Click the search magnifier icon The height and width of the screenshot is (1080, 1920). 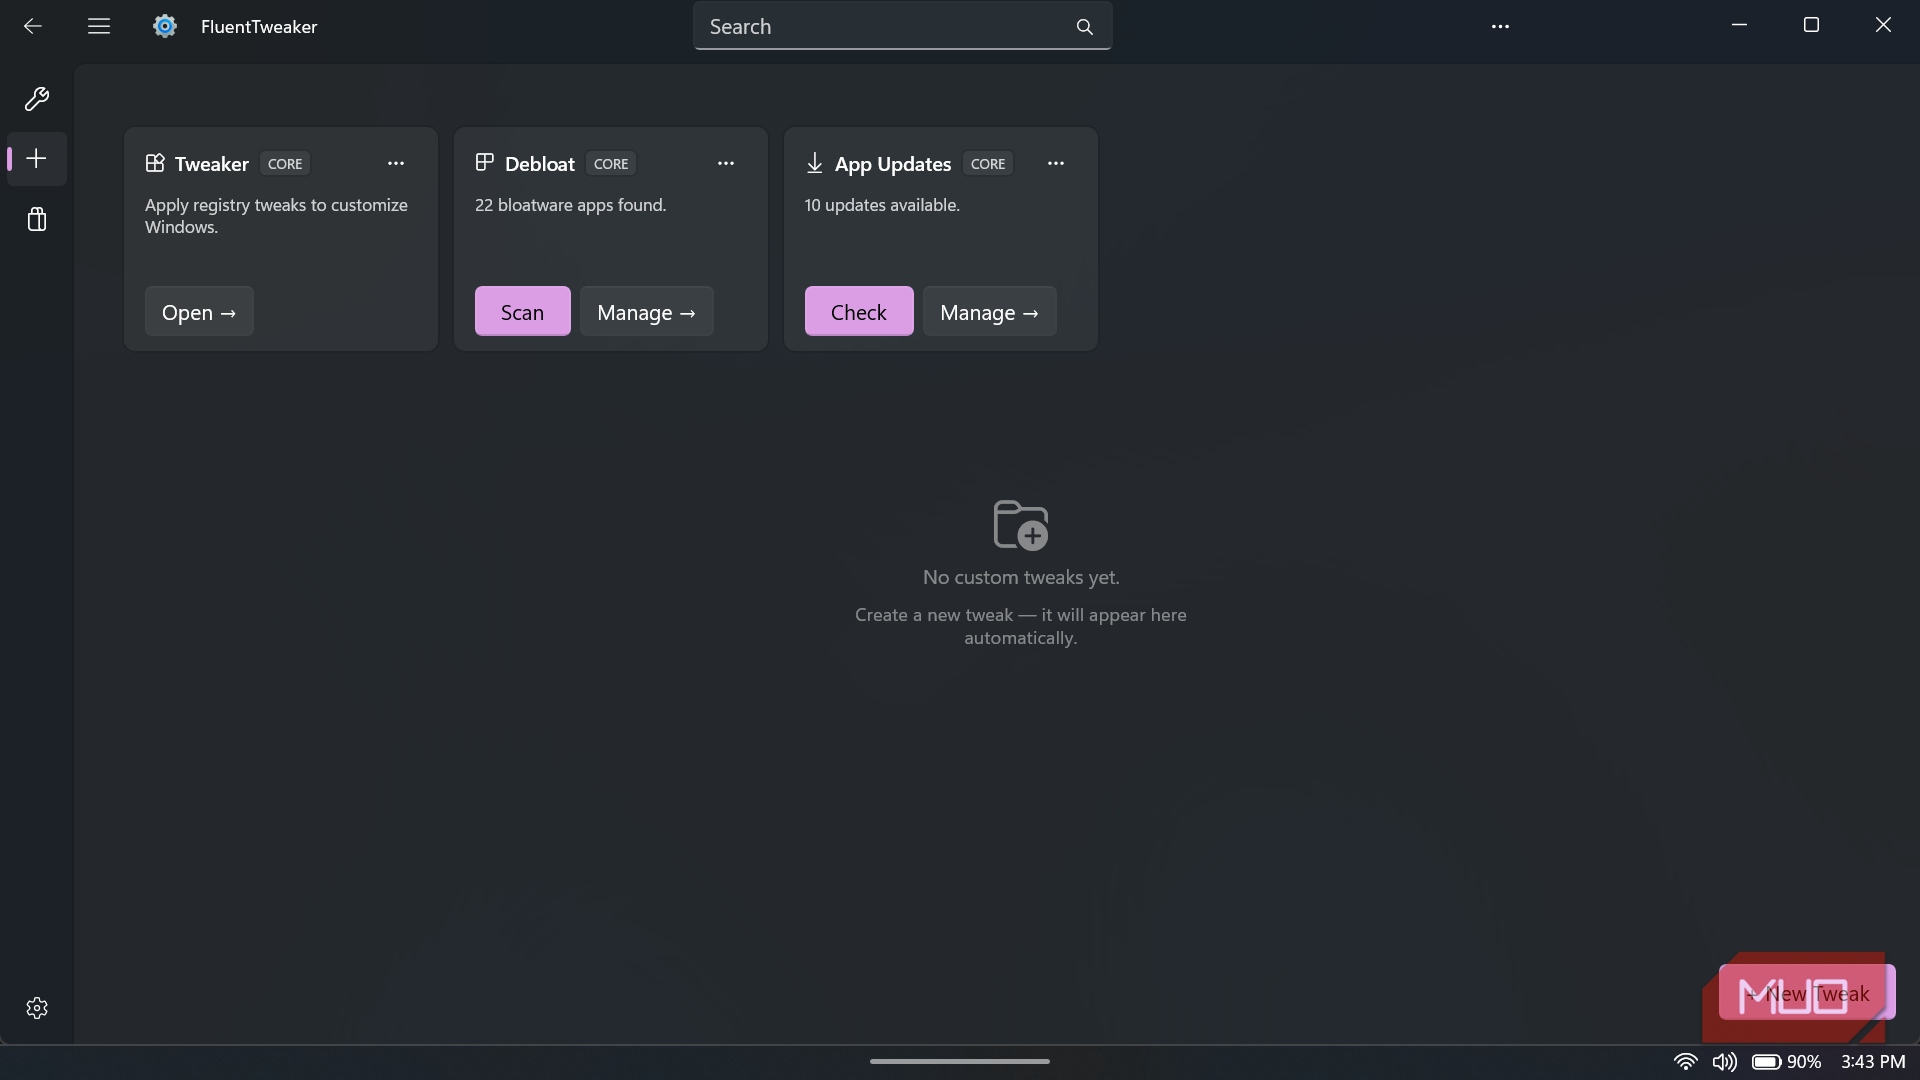tap(1085, 27)
